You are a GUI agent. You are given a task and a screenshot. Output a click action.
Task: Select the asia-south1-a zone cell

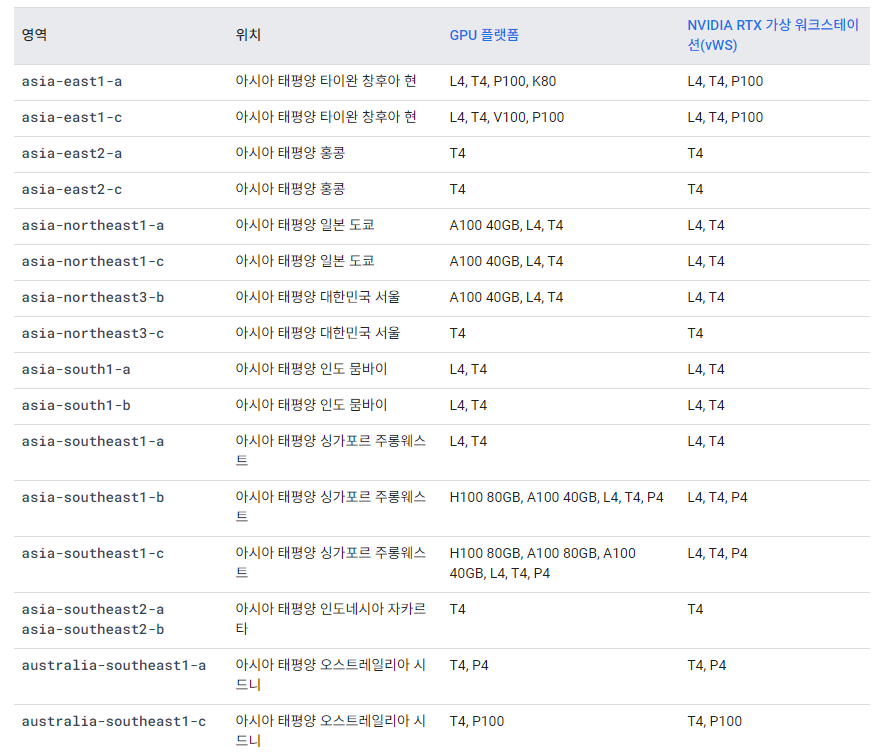(x=76, y=370)
